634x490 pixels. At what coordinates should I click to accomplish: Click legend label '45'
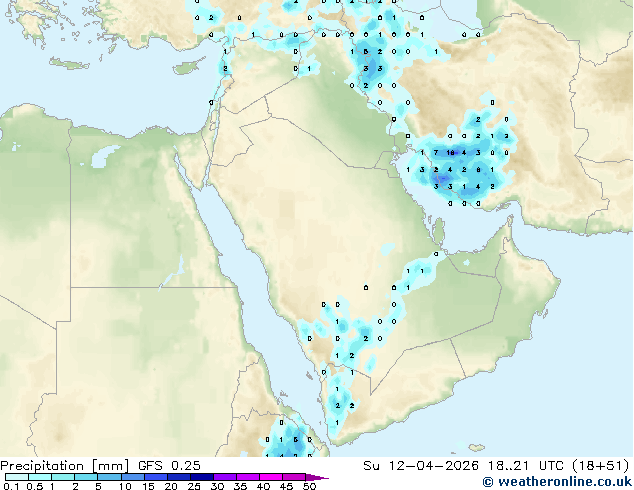[x=286, y=486]
